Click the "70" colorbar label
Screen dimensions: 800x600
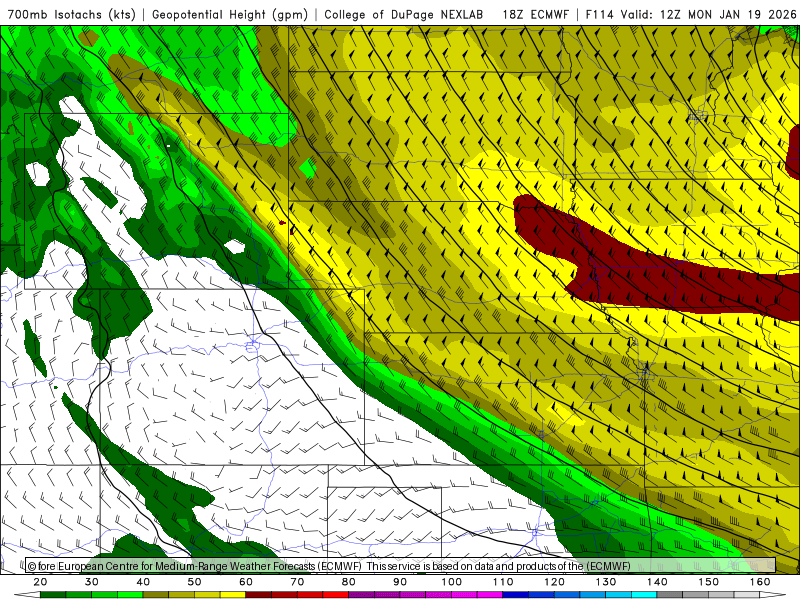tap(297, 582)
